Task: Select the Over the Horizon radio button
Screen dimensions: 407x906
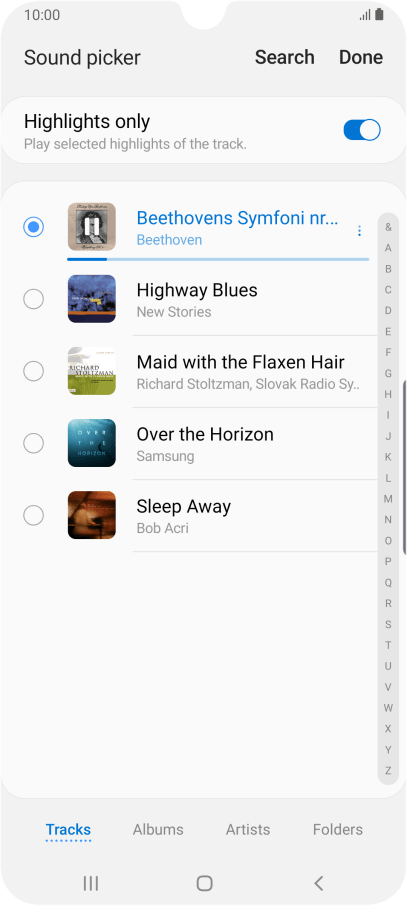Action: 34,443
